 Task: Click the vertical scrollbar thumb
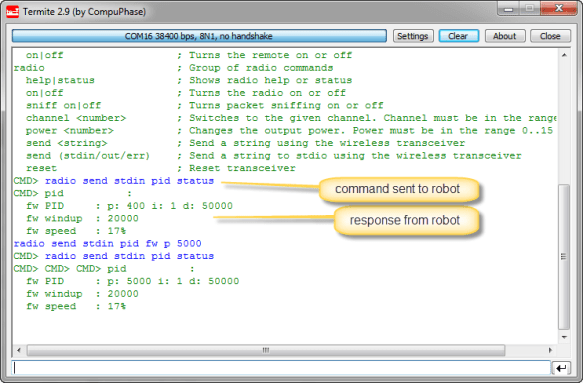click(x=564, y=257)
